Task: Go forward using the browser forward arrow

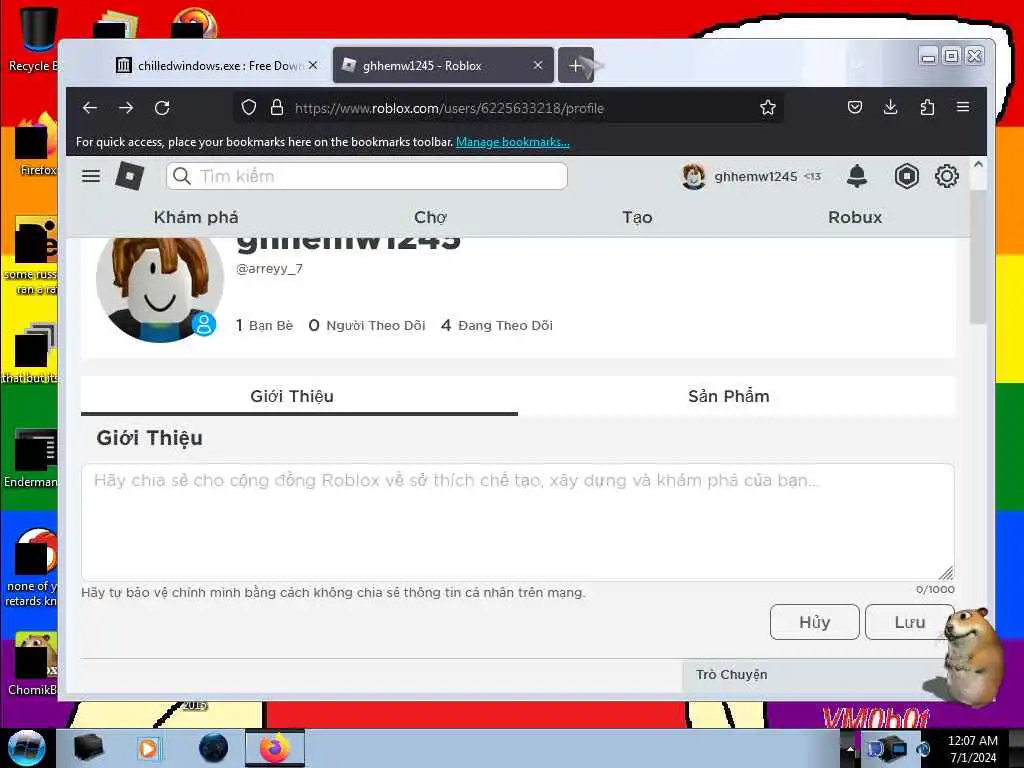Action: pos(126,108)
